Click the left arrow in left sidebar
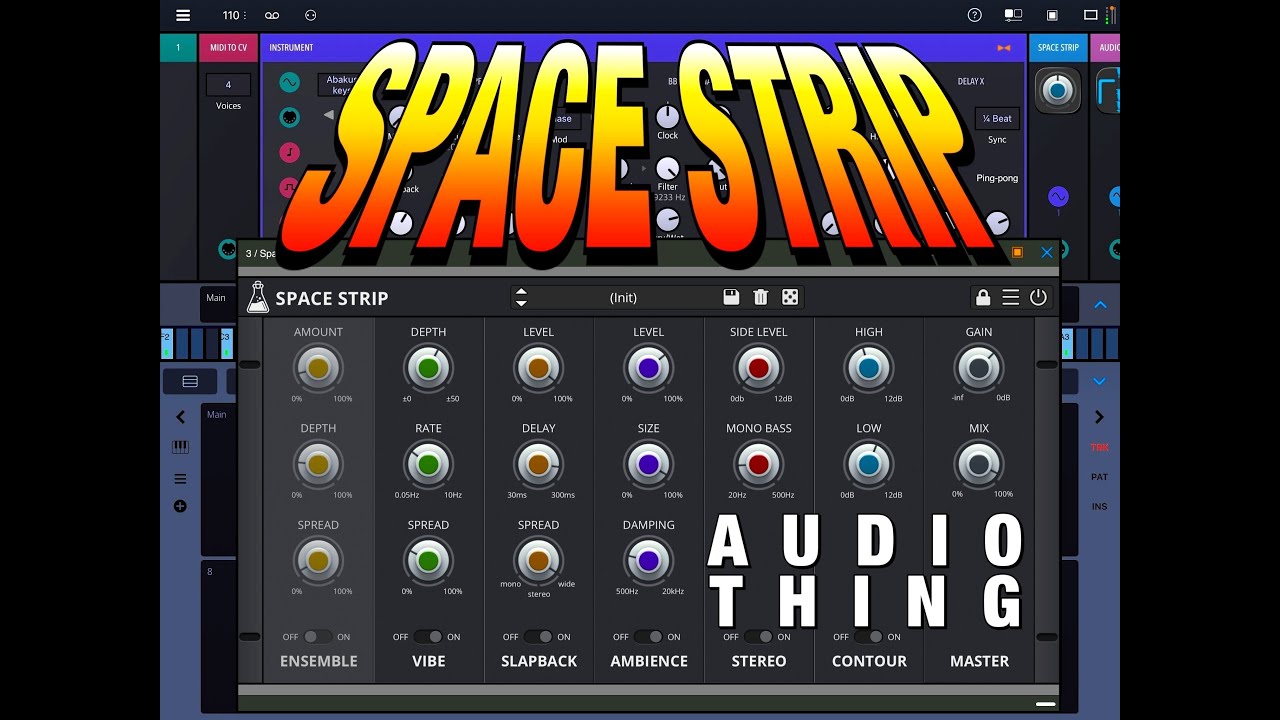 [x=180, y=417]
